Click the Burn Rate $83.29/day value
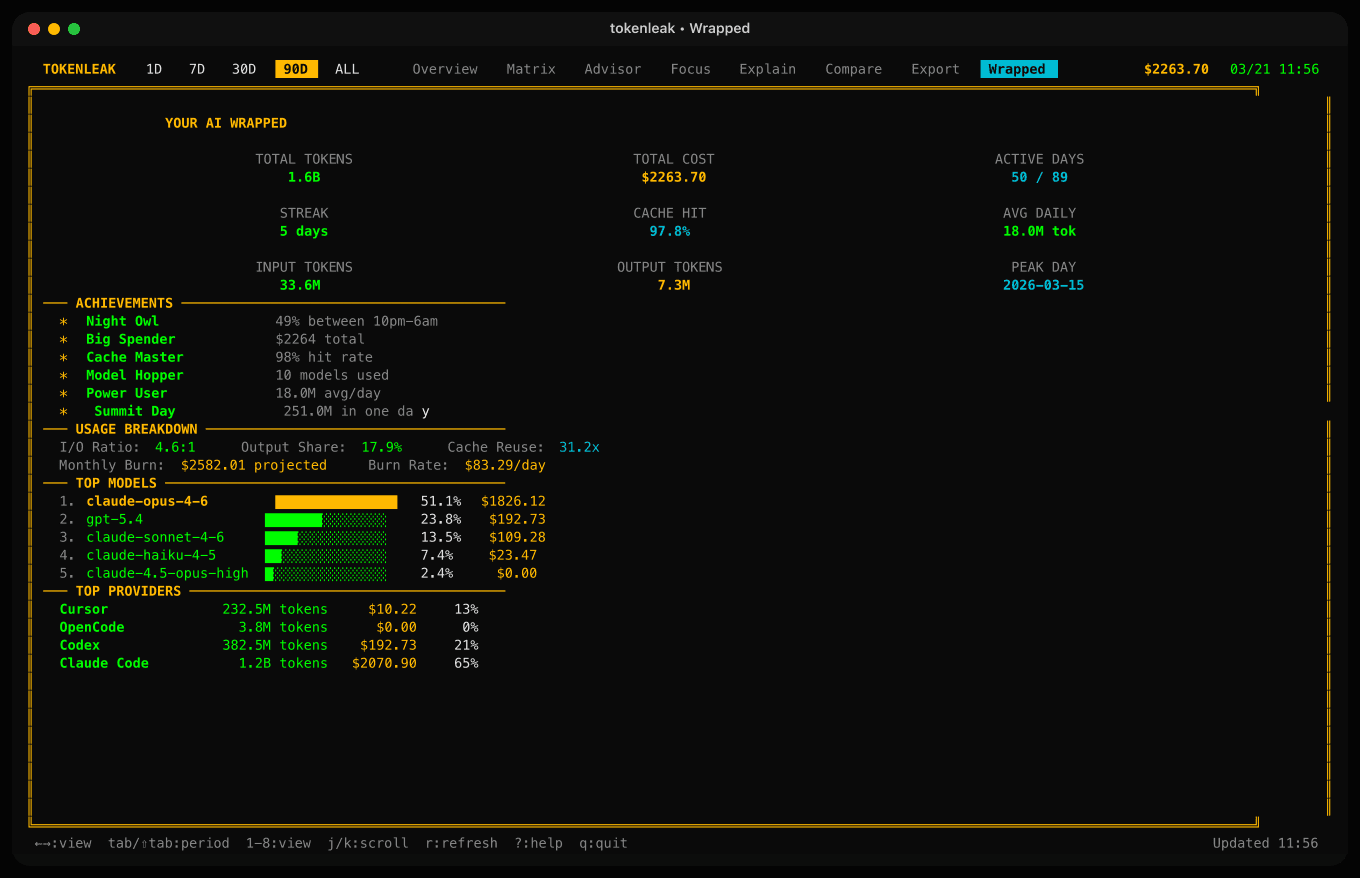 tap(505, 465)
